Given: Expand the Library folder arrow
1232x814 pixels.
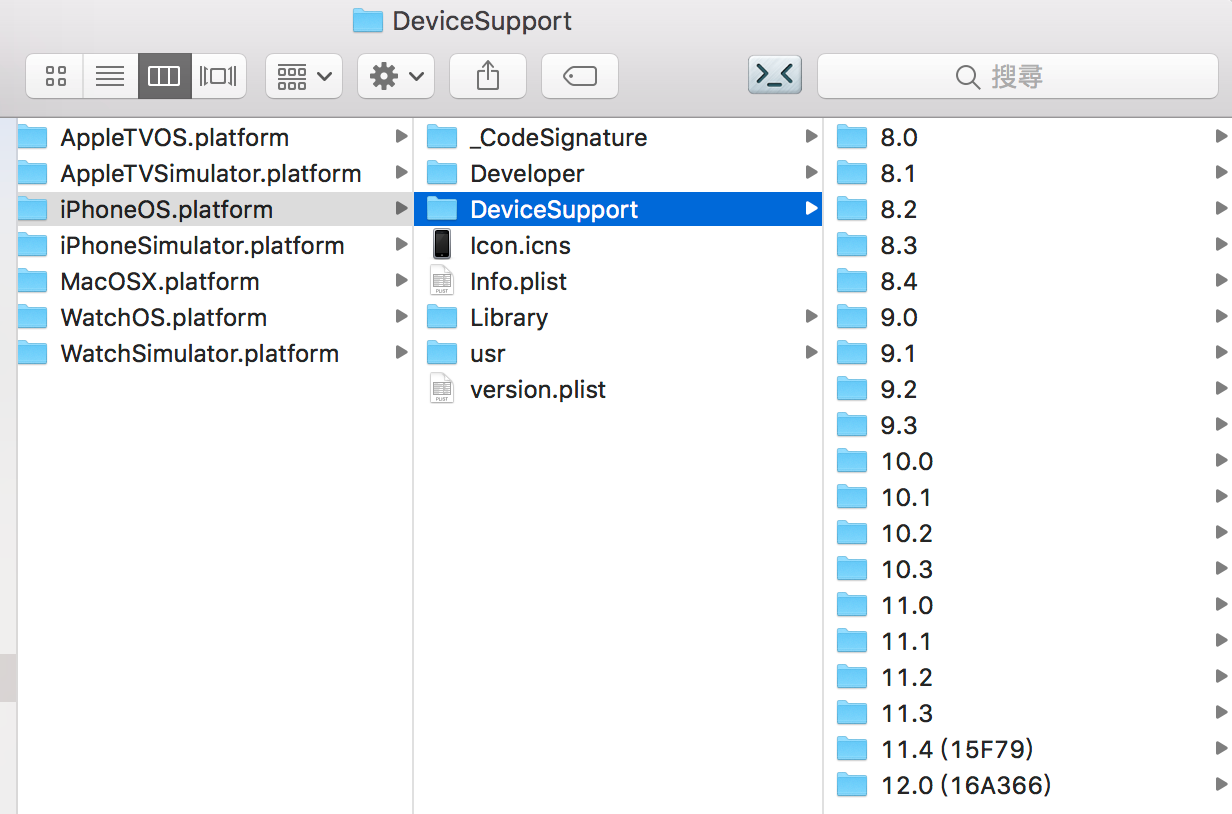Looking at the screenshot, I should [x=811, y=317].
